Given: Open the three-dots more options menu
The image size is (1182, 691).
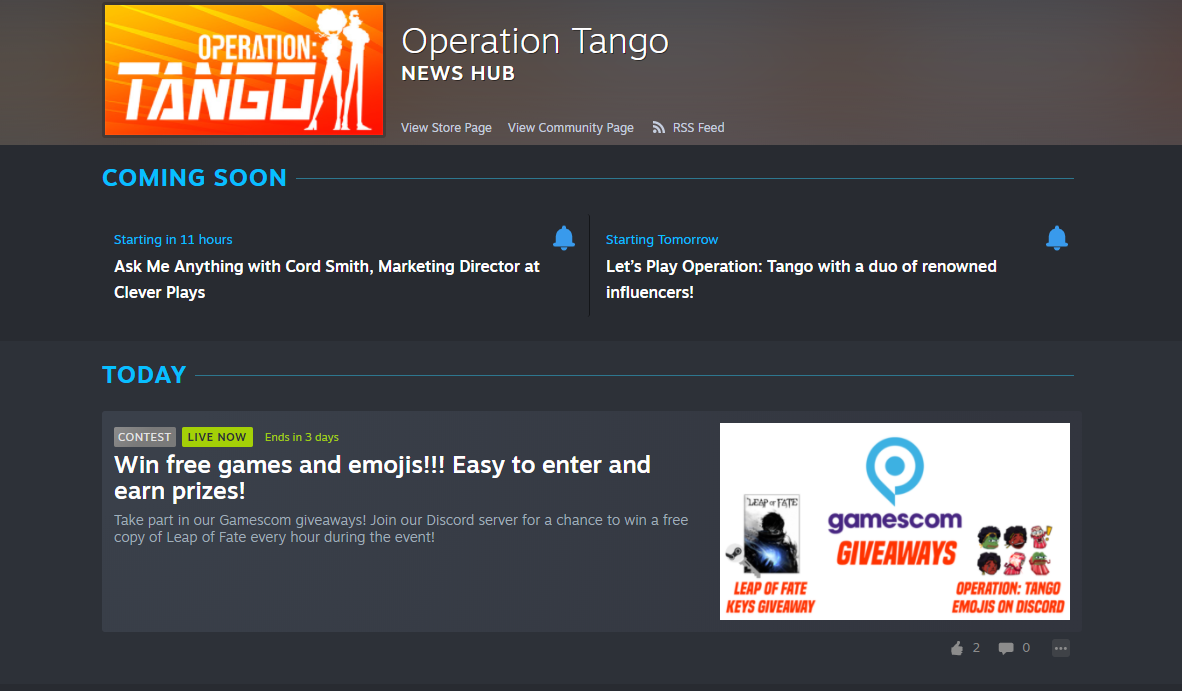Looking at the screenshot, I should point(1061,648).
